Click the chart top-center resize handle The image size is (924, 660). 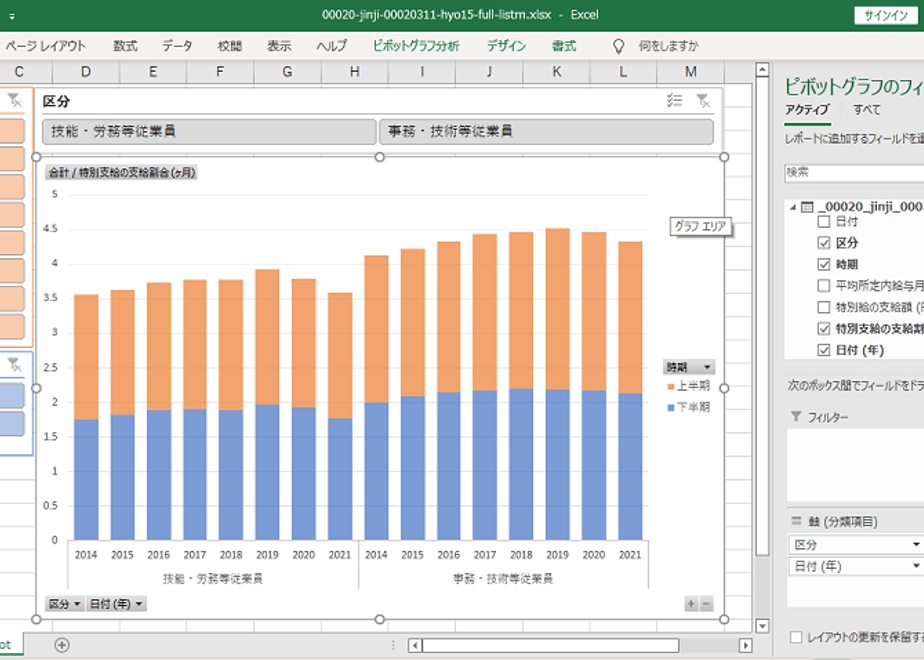[380, 157]
